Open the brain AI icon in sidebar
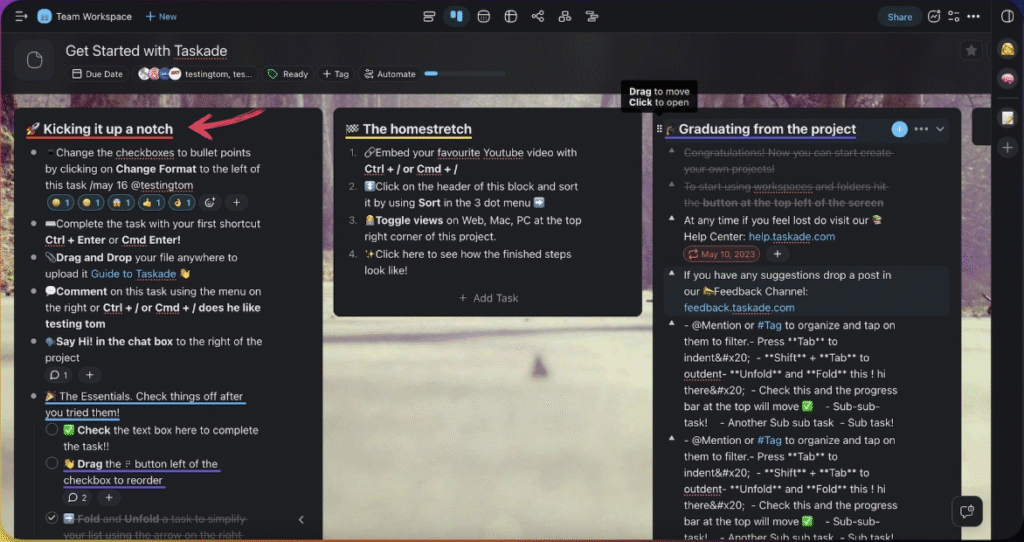 click(1007, 78)
